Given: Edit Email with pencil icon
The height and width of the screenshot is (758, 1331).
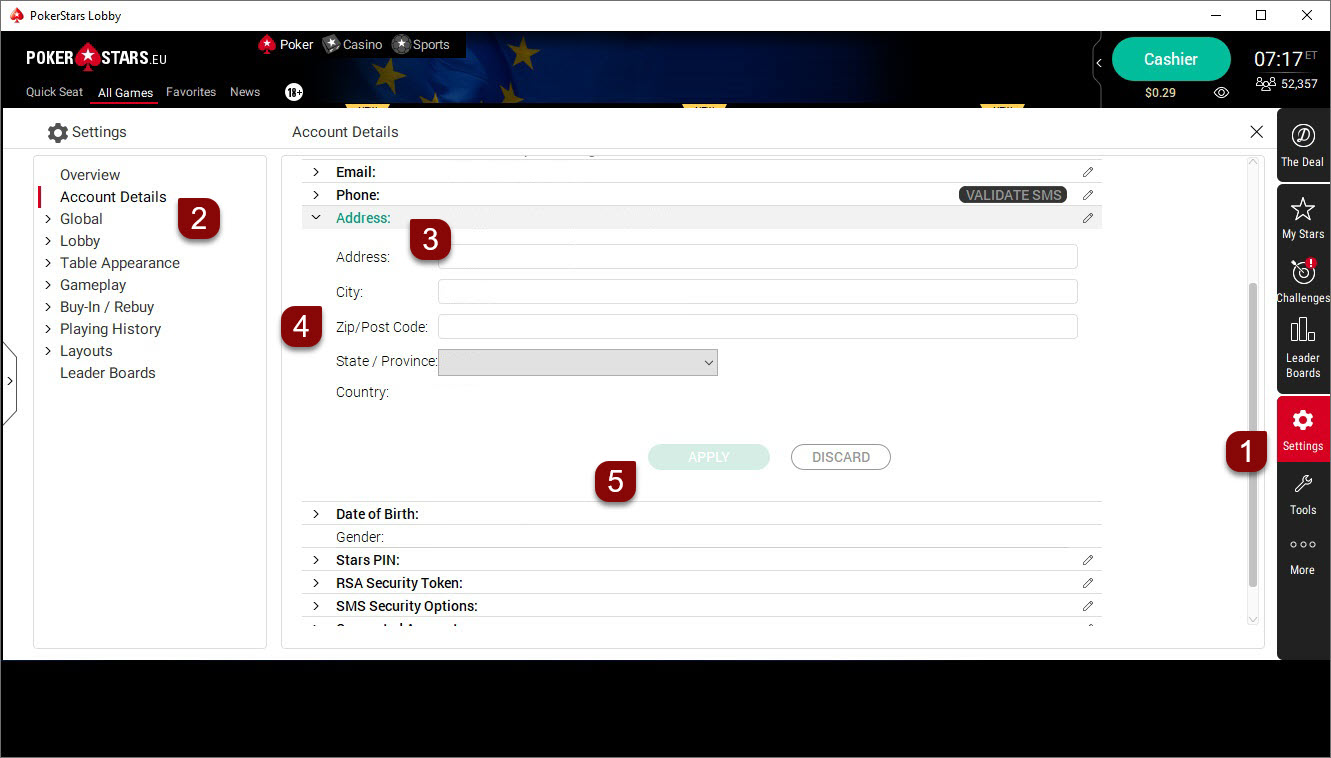Looking at the screenshot, I should click(x=1088, y=172).
